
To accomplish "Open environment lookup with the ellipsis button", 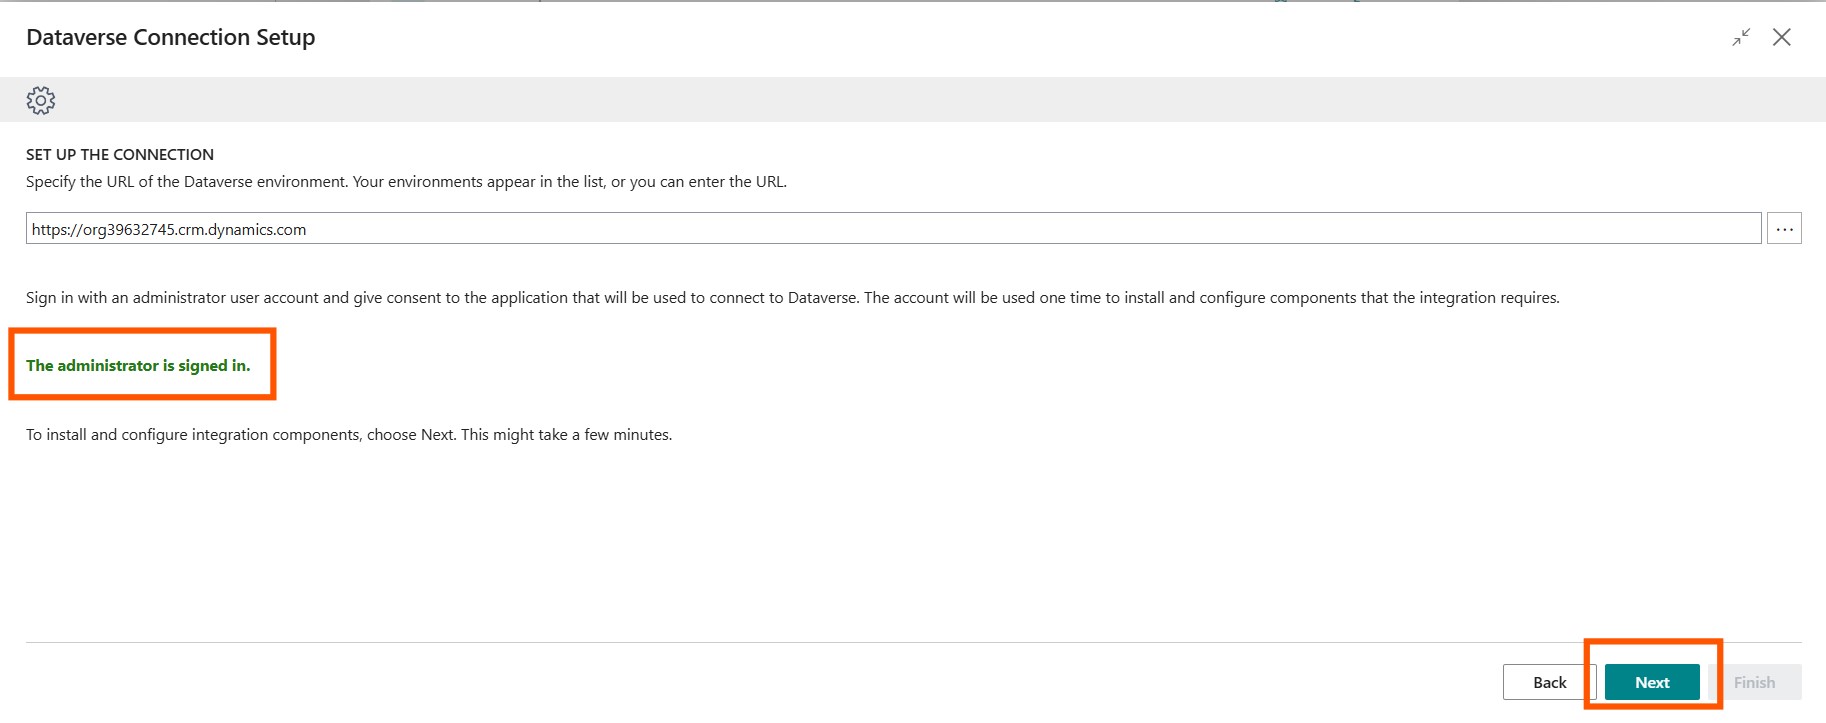I will click(x=1784, y=229).
